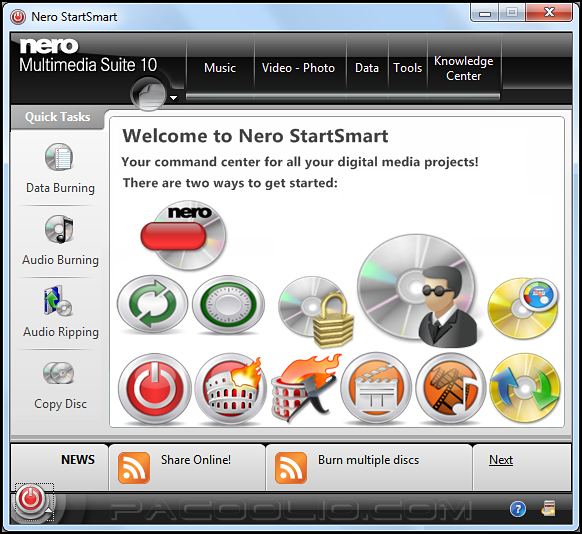Open the Knowledge Center tab

coord(464,68)
